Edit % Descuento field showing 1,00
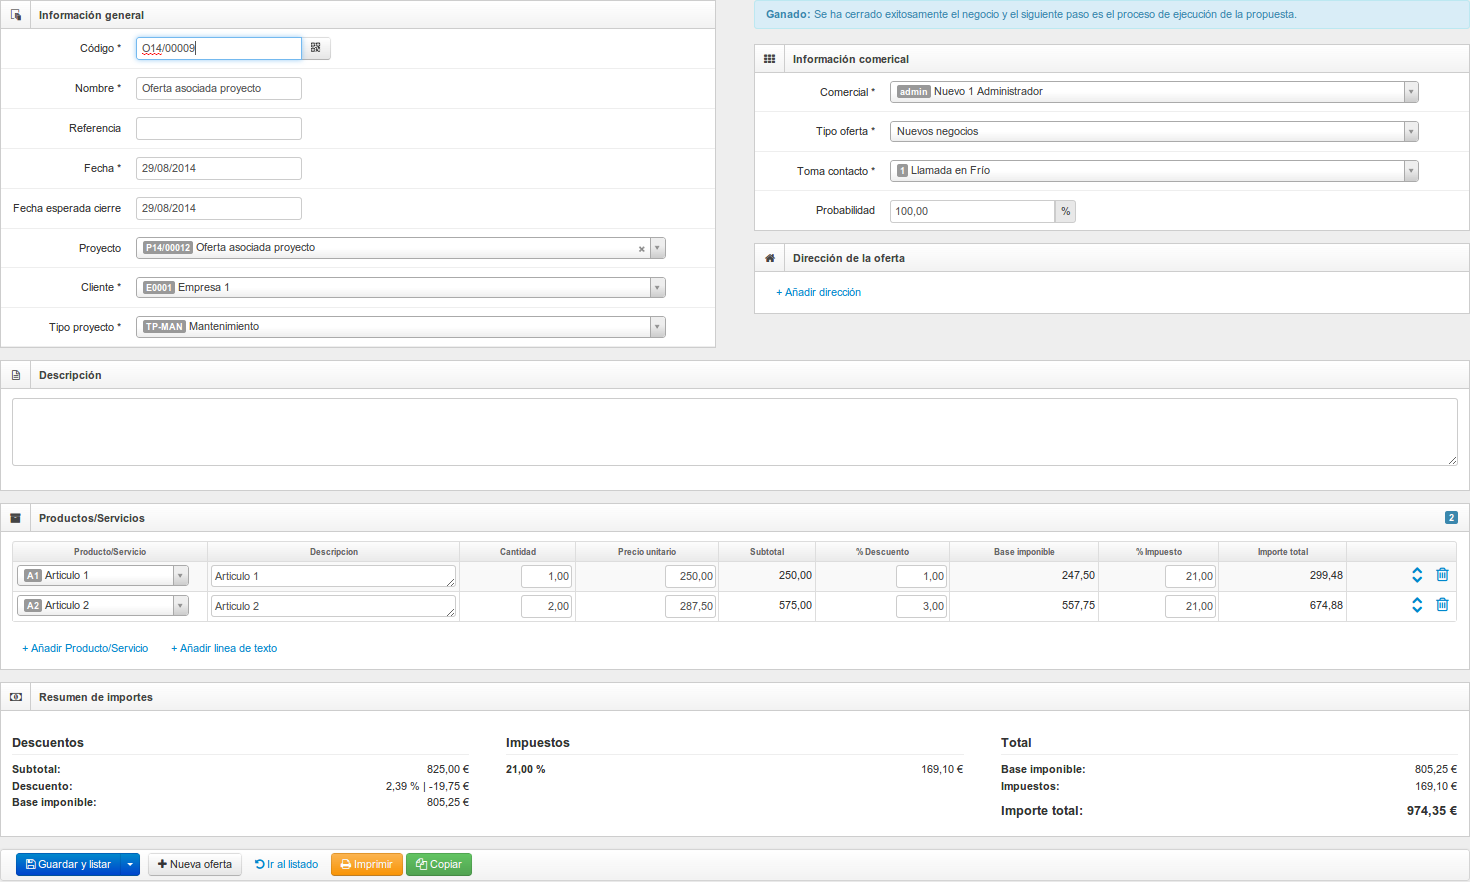The height and width of the screenshot is (882, 1470). pos(921,576)
